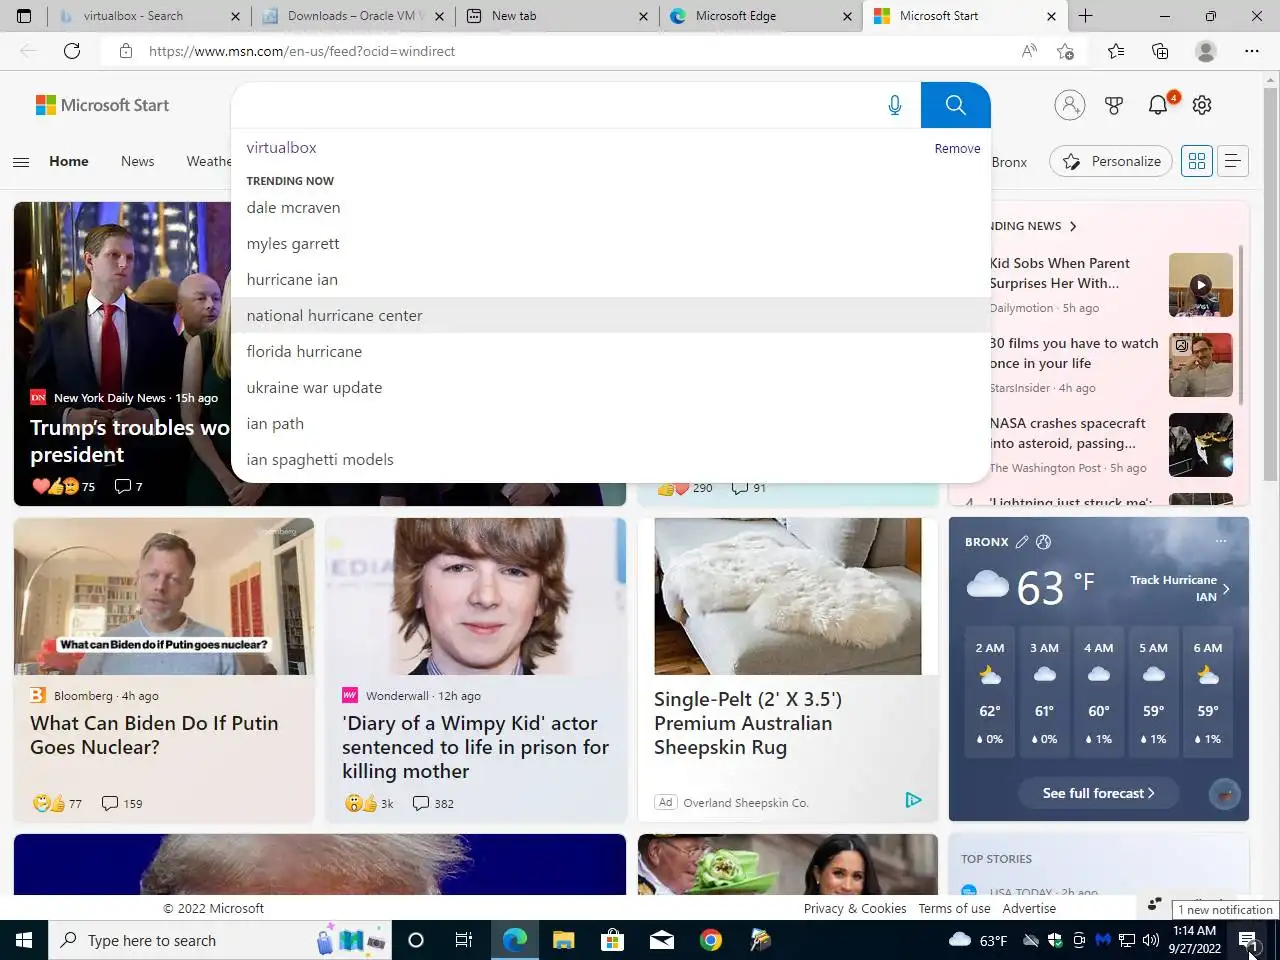This screenshot has width=1280, height=960.
Task: Open the Sheepskin Rug ad thumbnail
Action: coord(788,596)
